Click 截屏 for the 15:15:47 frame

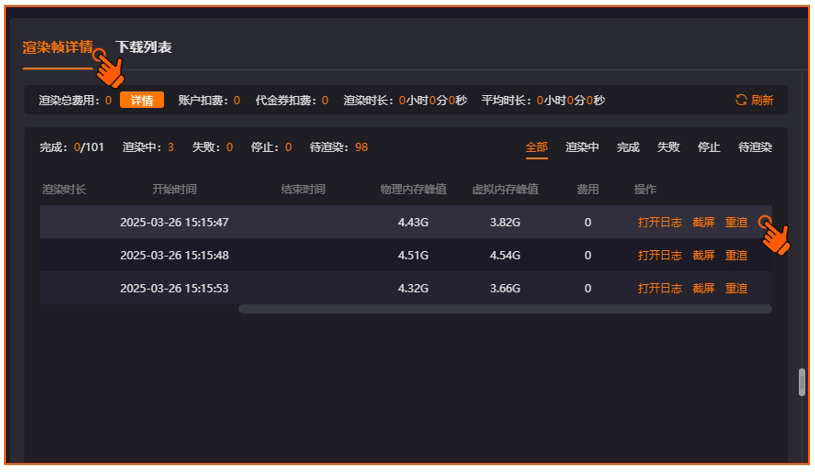point(704,222)
